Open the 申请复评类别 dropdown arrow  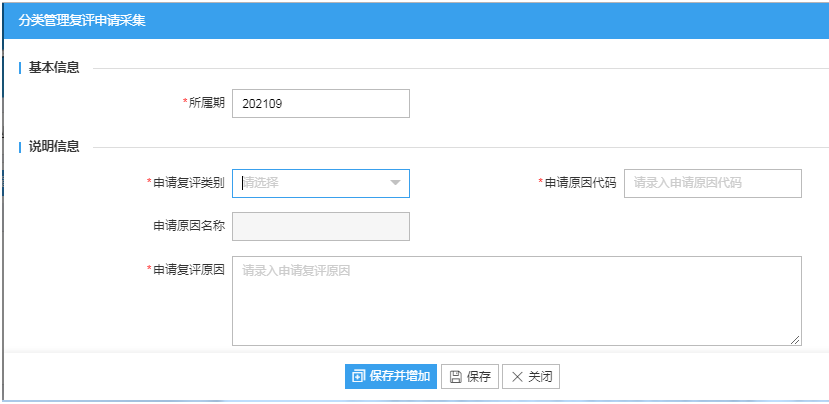(x=395, y=183)
